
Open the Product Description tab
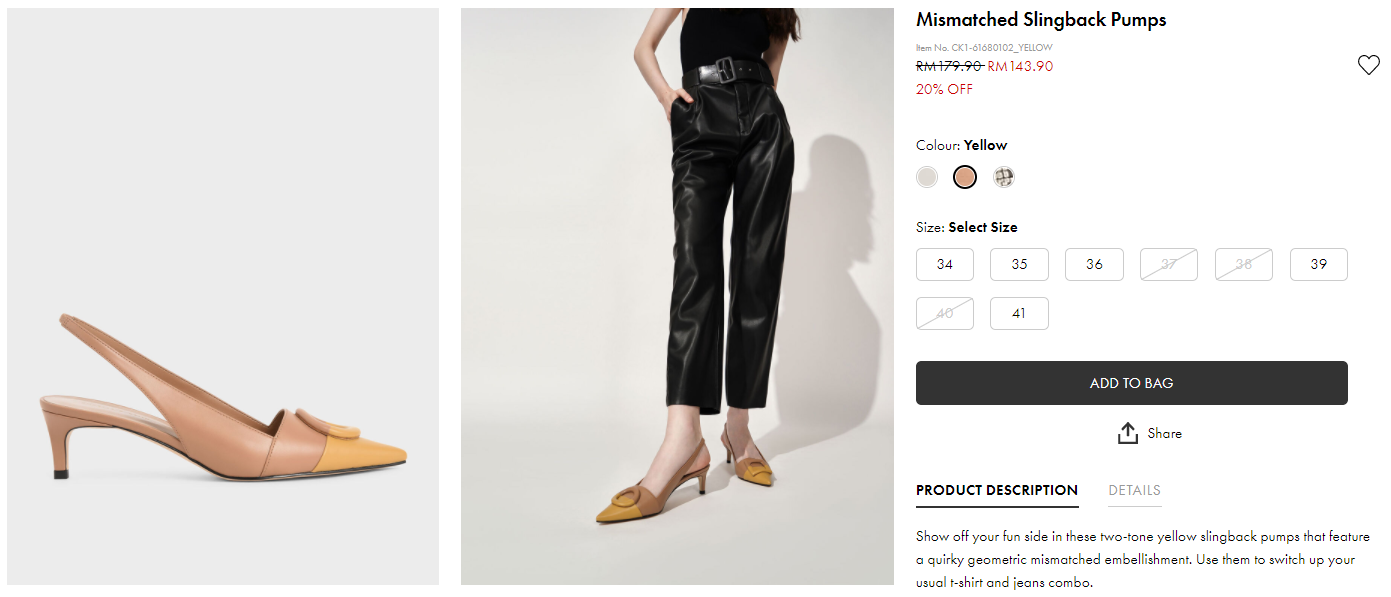[996, 490]
